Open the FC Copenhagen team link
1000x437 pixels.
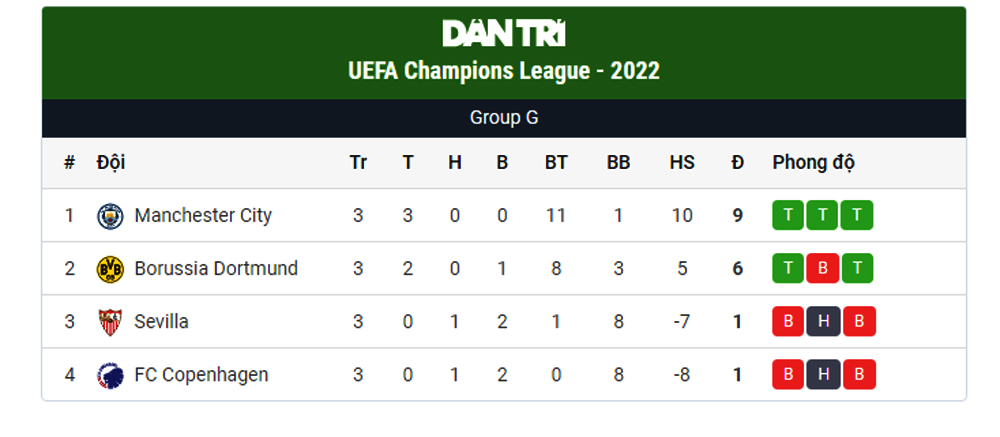click(201, 376)
